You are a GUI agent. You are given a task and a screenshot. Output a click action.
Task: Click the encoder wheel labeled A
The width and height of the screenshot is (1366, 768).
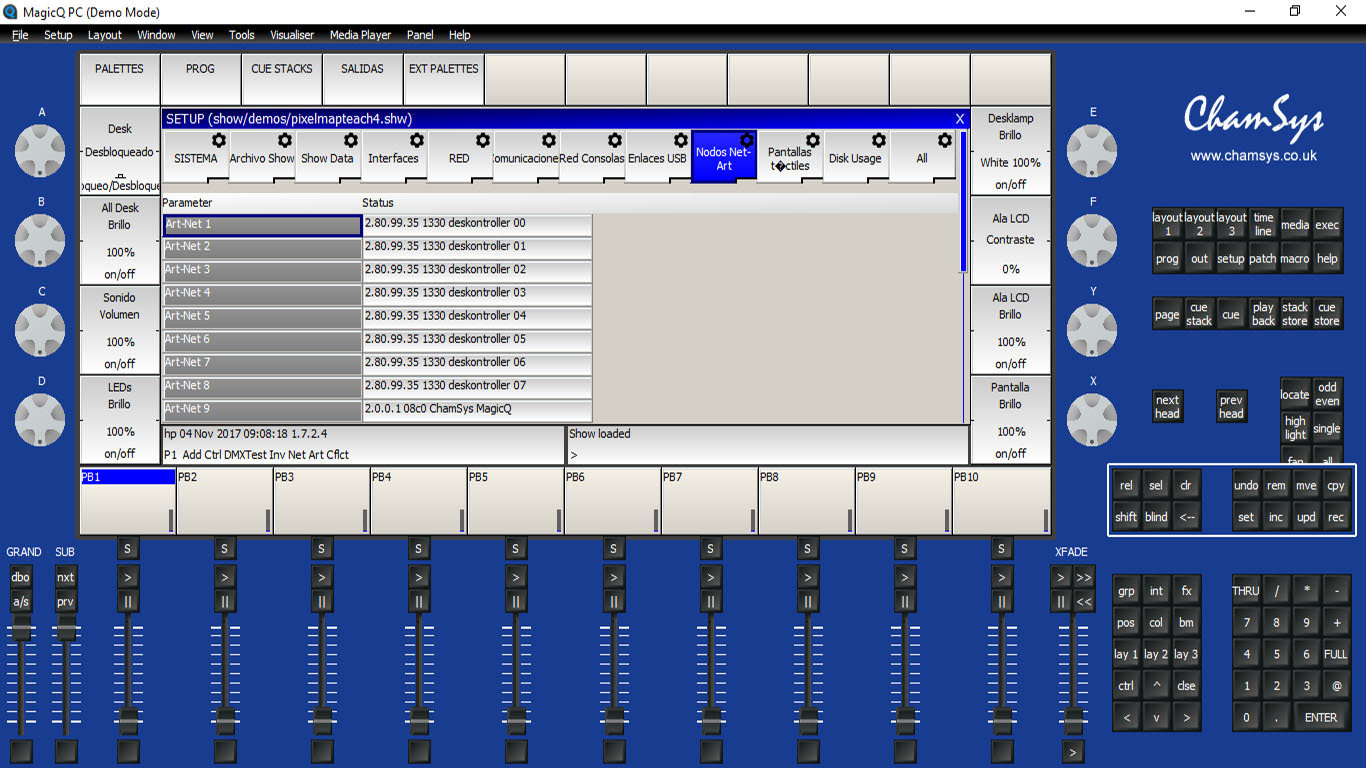(41, 149)
